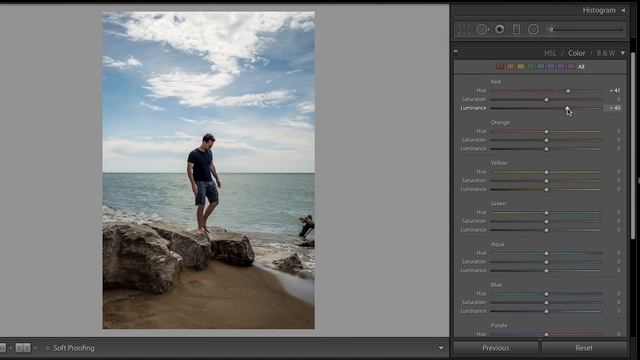The height and width of the screenshot is (360, 640).
Task: Select the Radial Filter tool
Action: pyautogui.click(x=533, y=29)
